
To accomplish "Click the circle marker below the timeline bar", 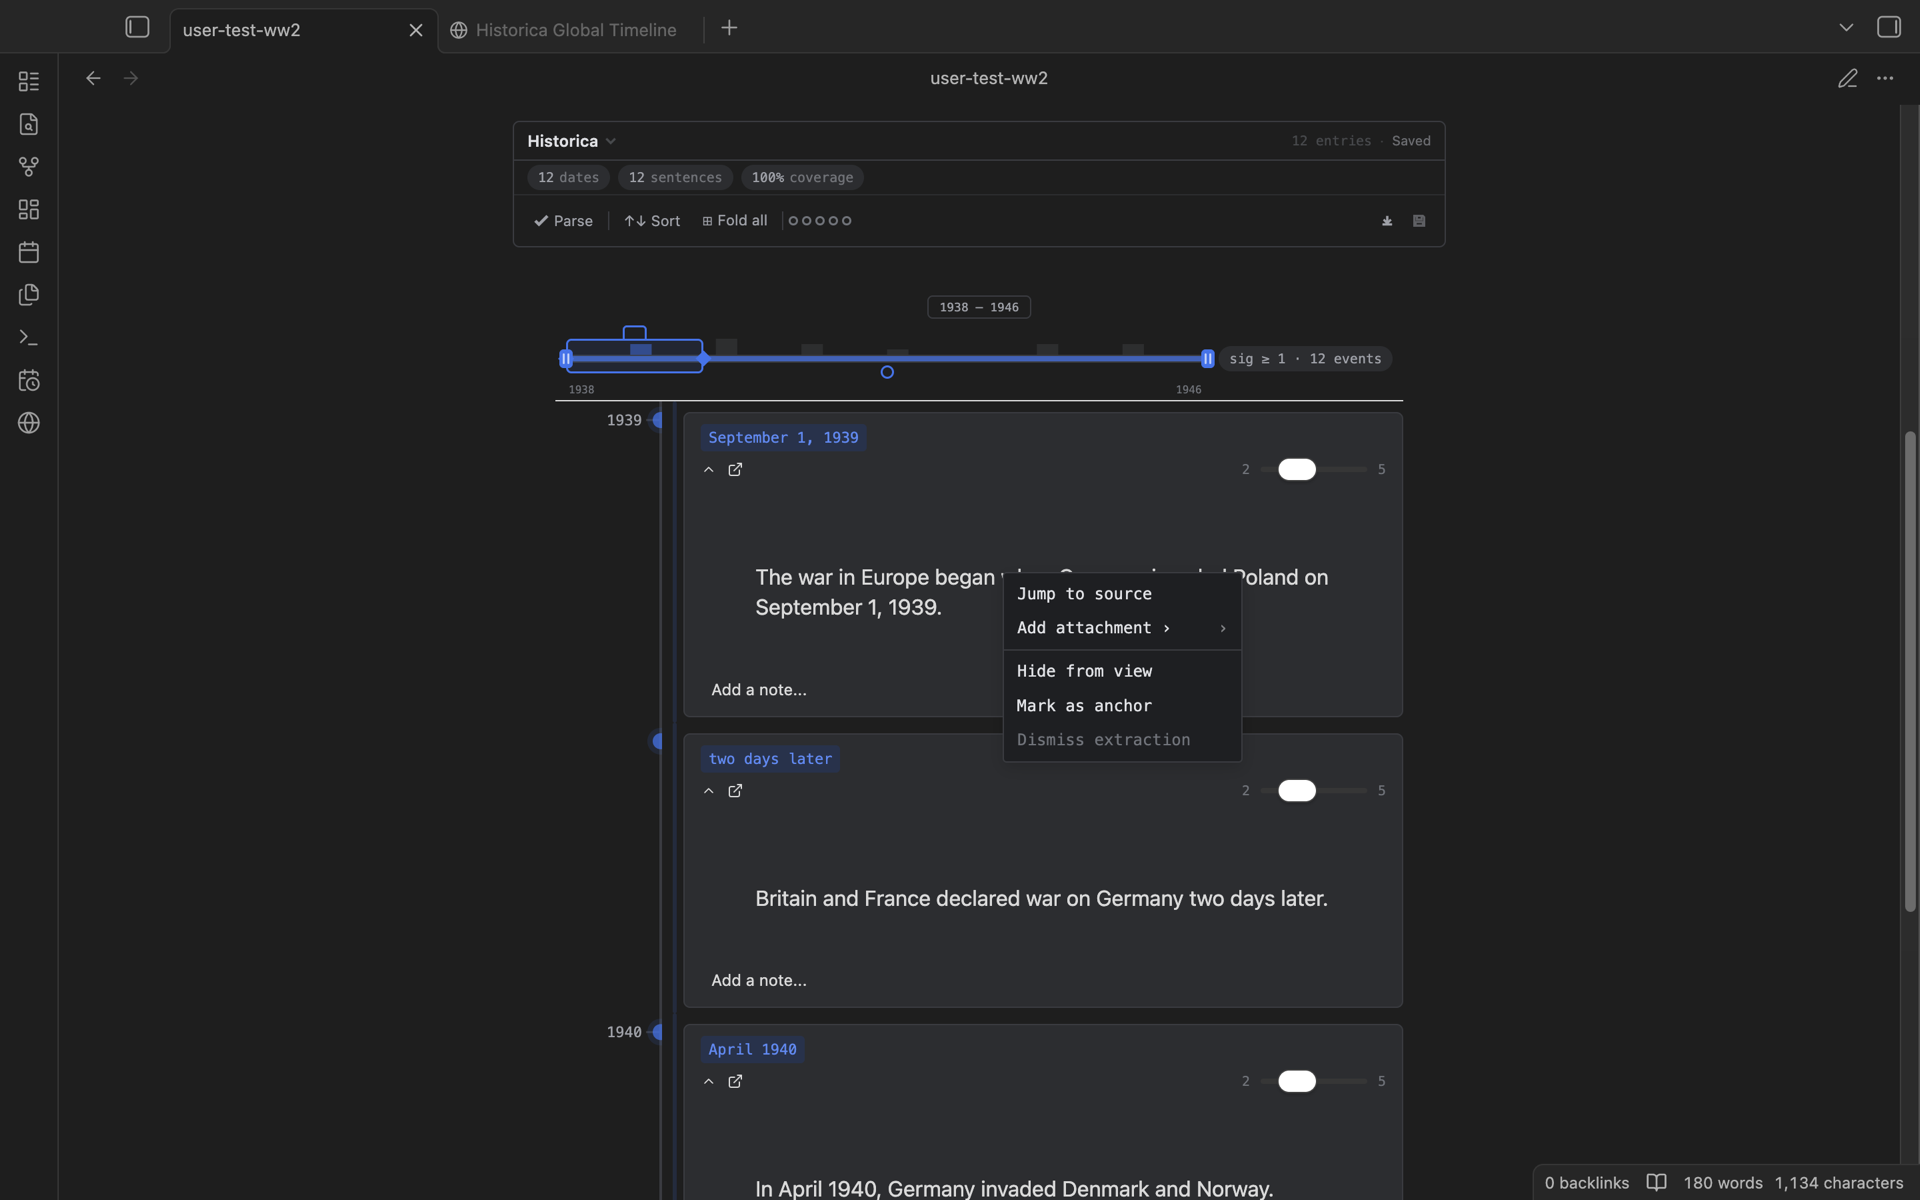I will [x=887, y=372].
